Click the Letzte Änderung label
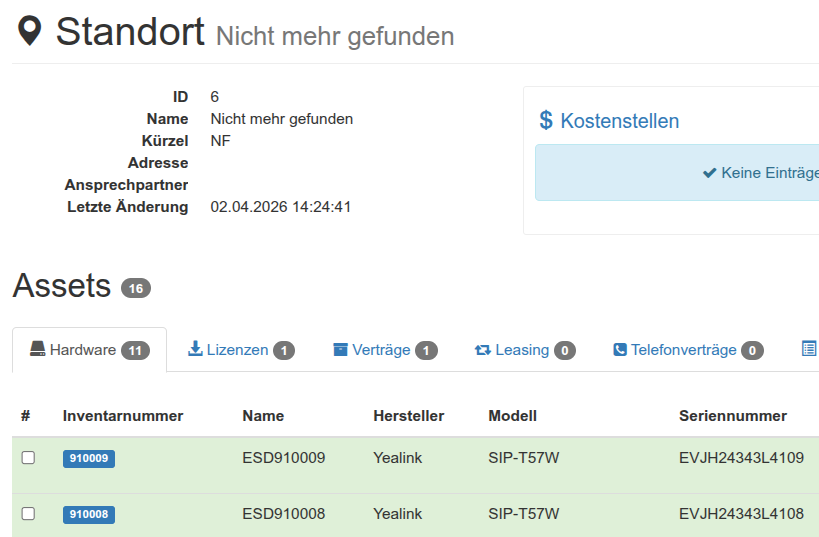This screenshot has width=819, height=537. click(127, 206)
